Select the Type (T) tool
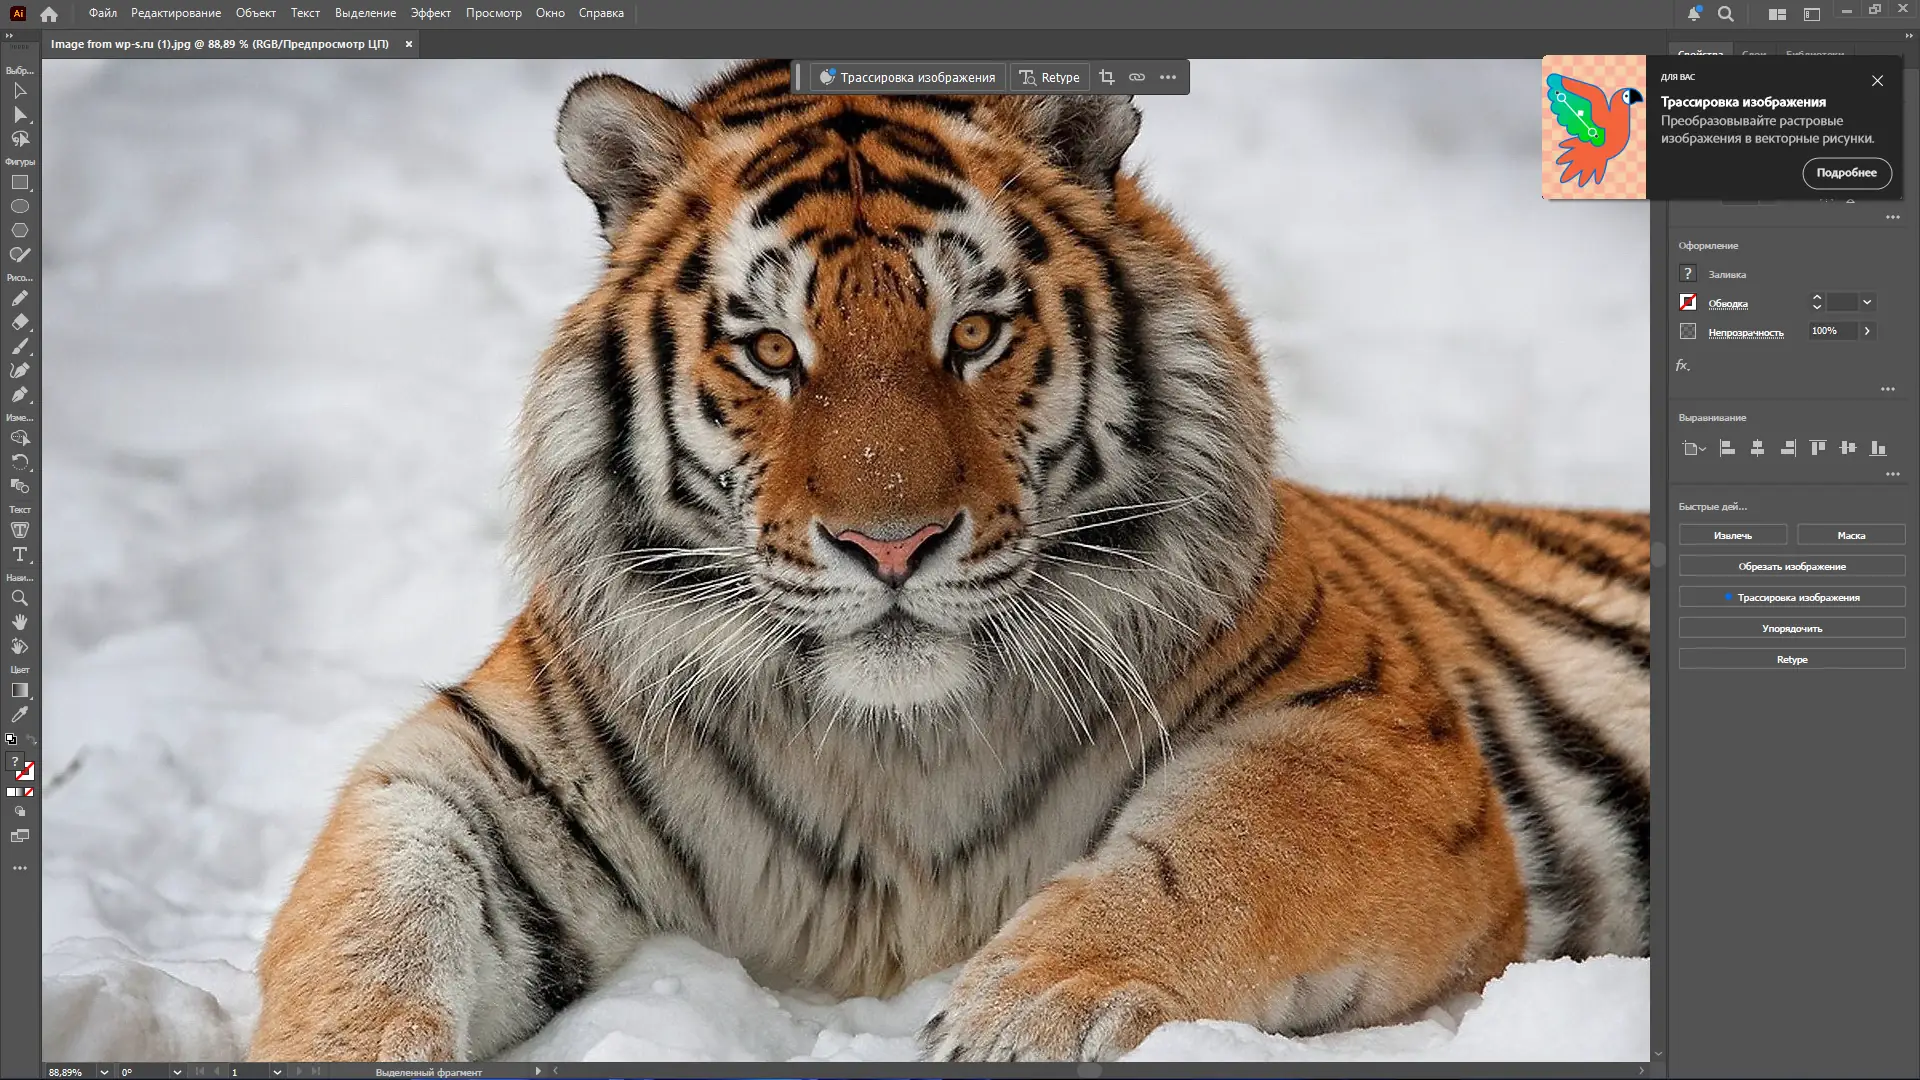The image size is (1920, 1080). (x=20, y=554)
